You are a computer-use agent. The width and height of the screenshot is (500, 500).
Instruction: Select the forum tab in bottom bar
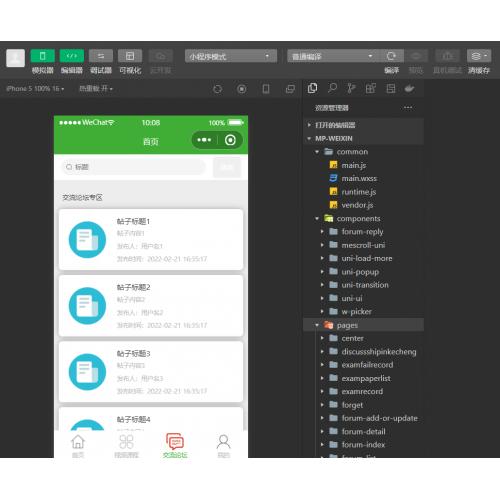coord(175,445)
